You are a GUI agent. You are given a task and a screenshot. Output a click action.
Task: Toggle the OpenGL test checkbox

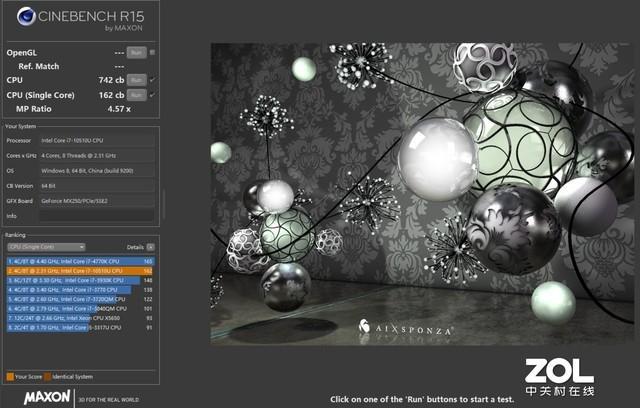(x=152, y=52)
